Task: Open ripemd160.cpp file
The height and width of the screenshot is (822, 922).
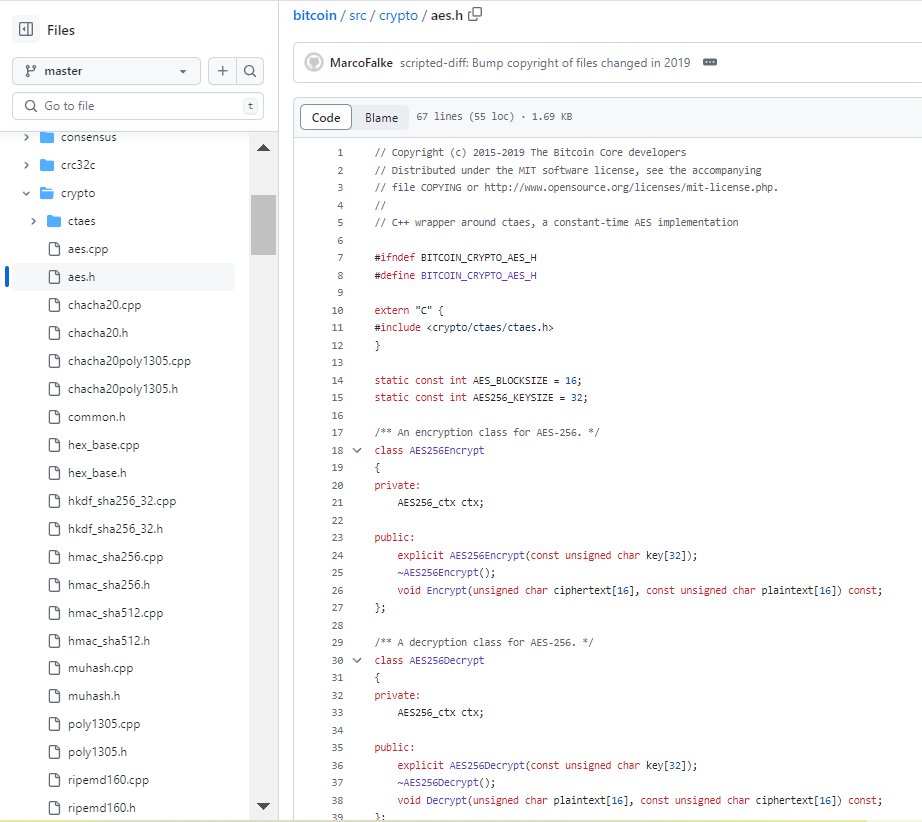Action: click(108, 780)
